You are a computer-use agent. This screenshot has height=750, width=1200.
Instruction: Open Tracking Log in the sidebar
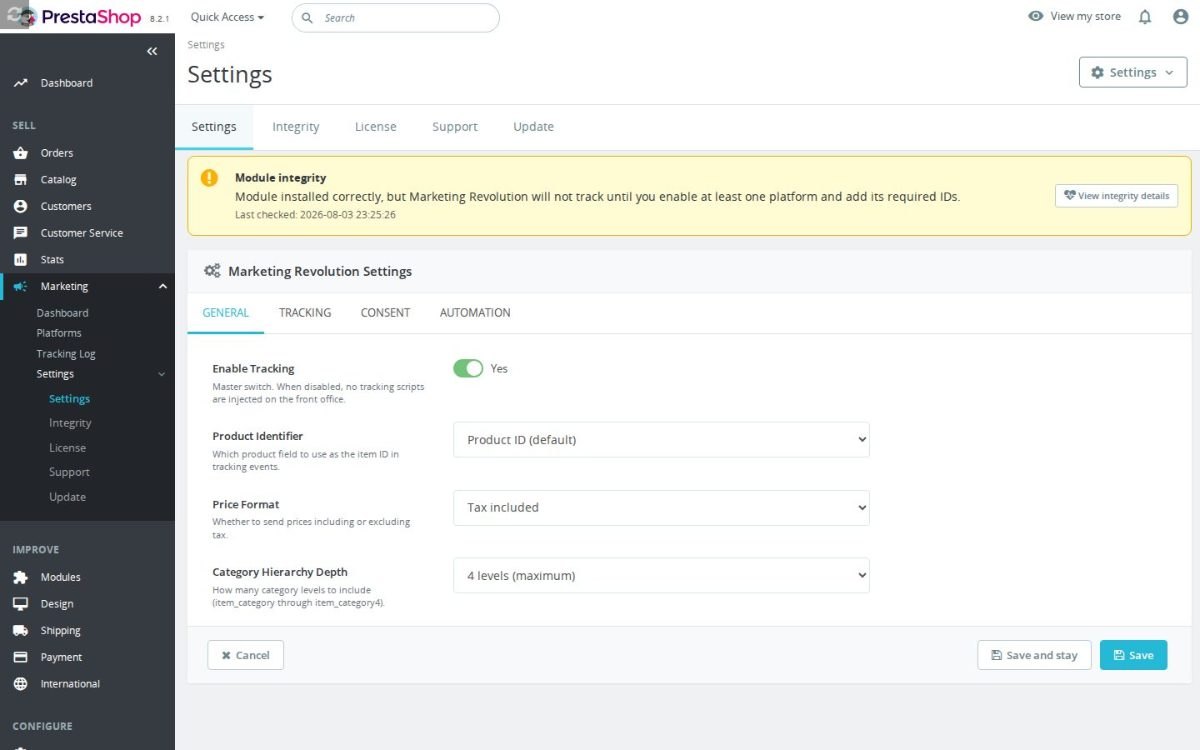[66, 354]
